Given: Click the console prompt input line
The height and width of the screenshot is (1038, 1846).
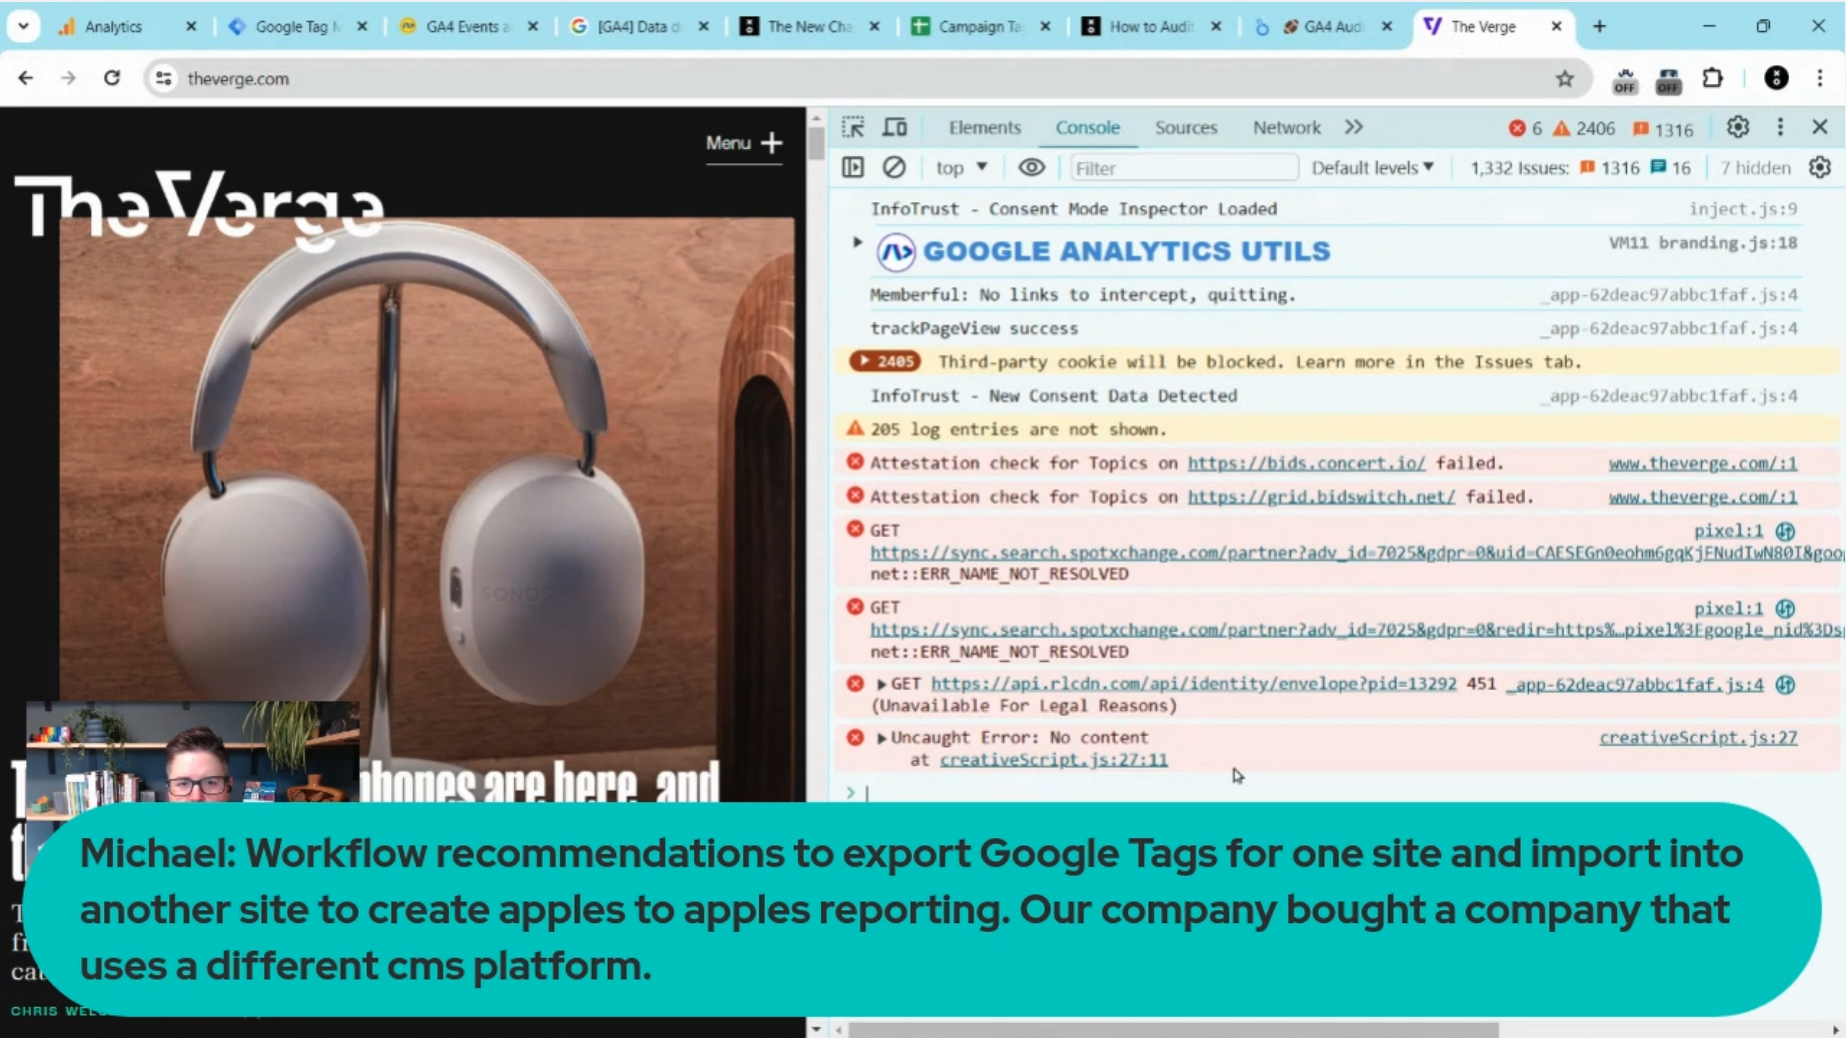Looking at the screenshot, I should (1340, 792).
